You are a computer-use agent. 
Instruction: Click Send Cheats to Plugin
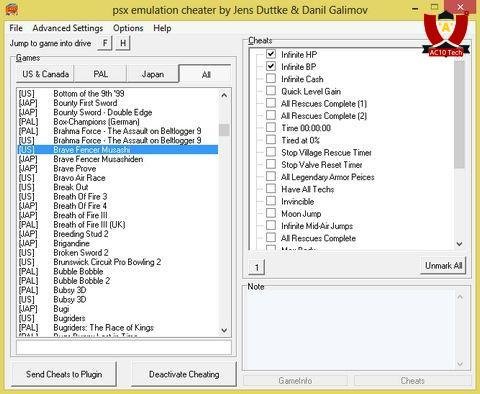tap(64, 374)
